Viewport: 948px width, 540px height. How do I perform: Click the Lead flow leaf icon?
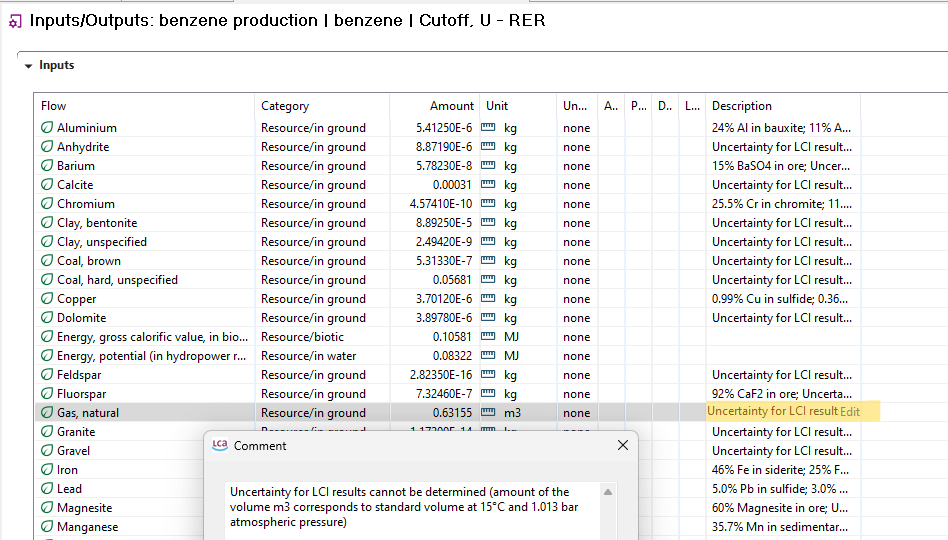coord(47,489)
